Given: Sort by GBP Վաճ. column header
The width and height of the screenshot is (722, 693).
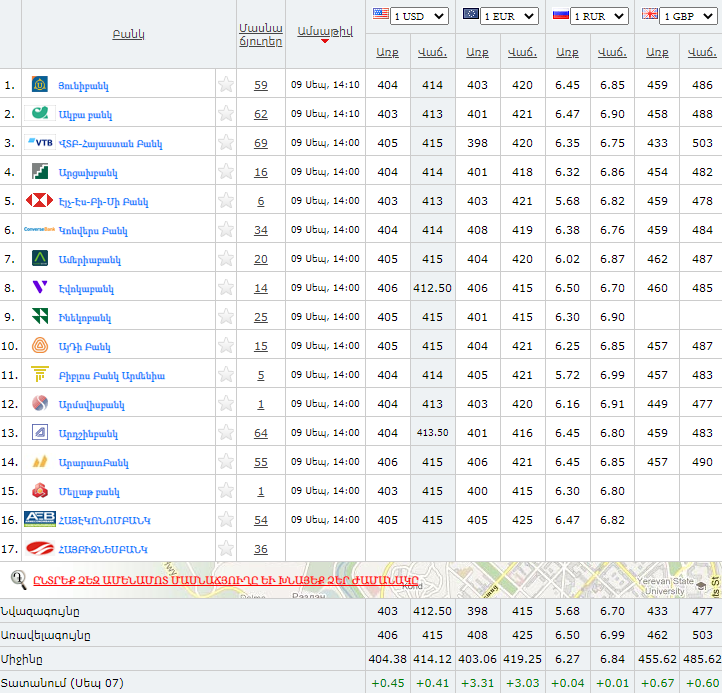Looking at the screenshot, I should (702, 52).
